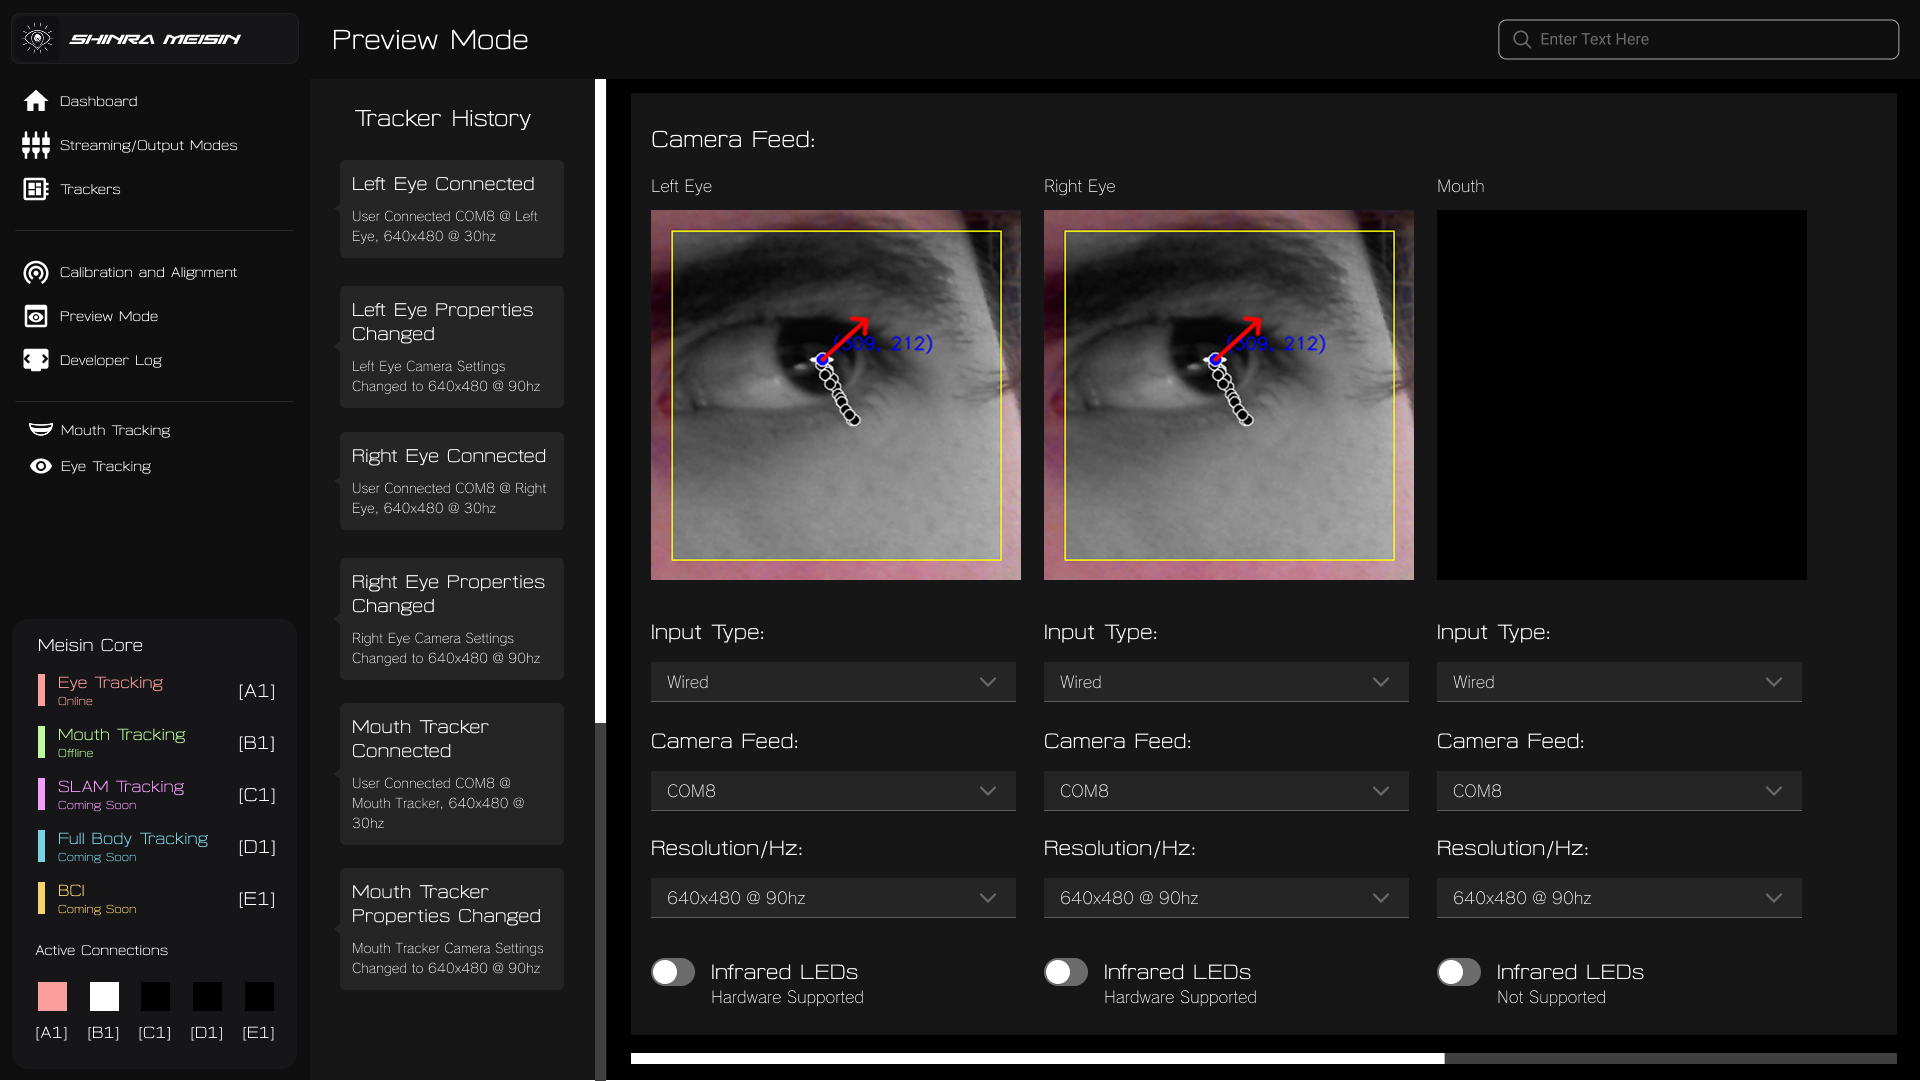The height and width of the screenshot is (1081, 1920).
Task: Open Right Eye Resolution/Hz dropdown
Action: 1226,898
